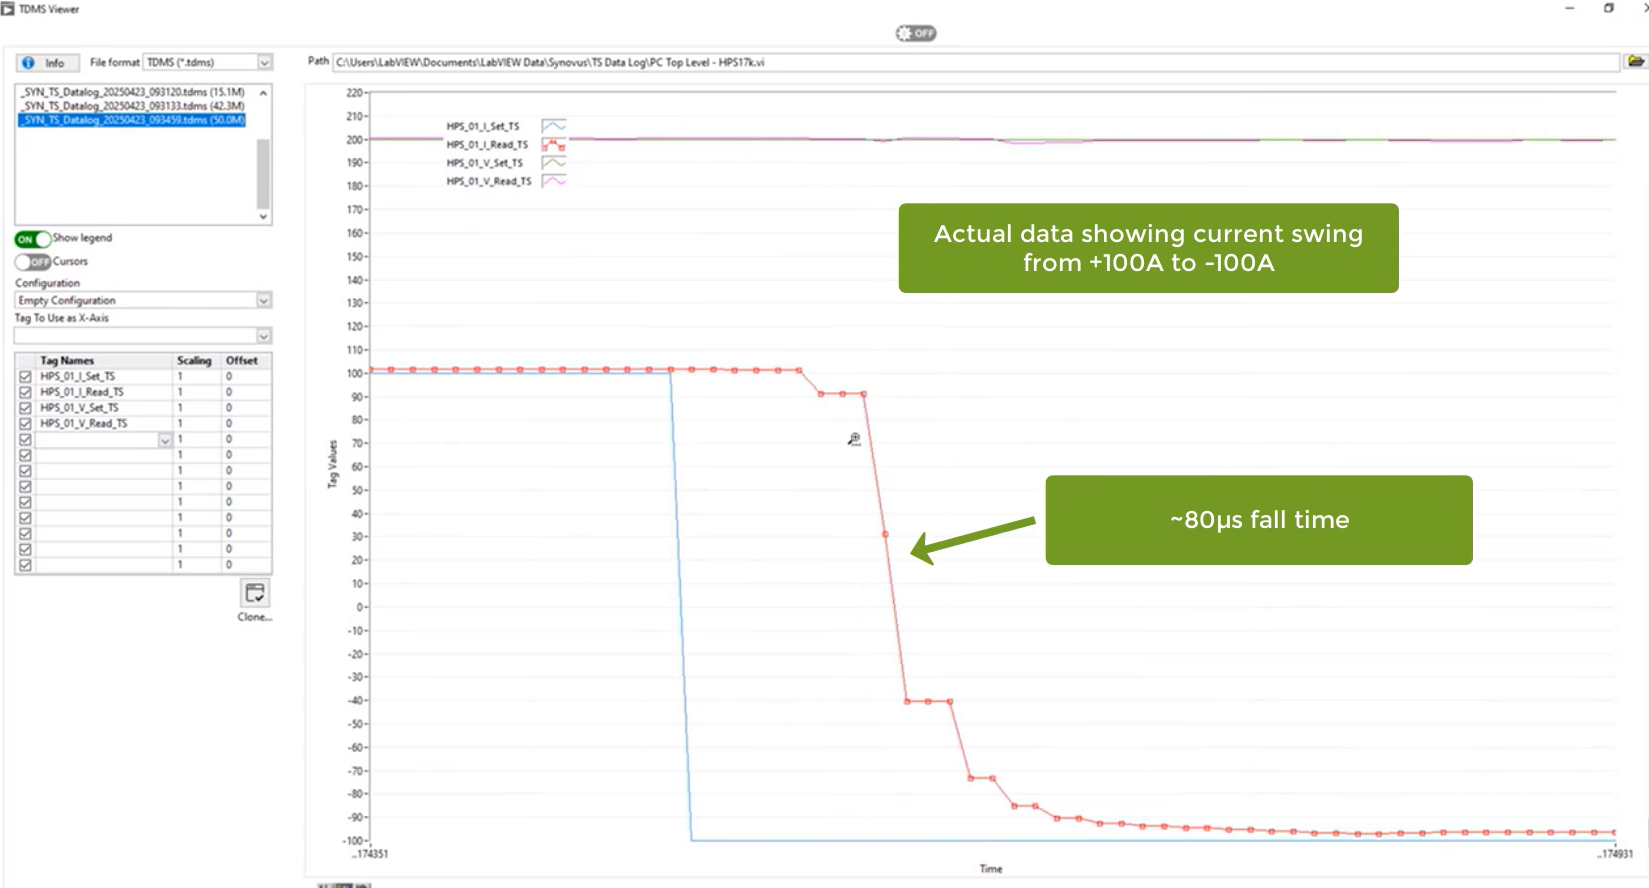Click HPS_01_I_Read_TS legend plot icon
The height and width of the screenshot is (888, 1649).
(554, 144)
